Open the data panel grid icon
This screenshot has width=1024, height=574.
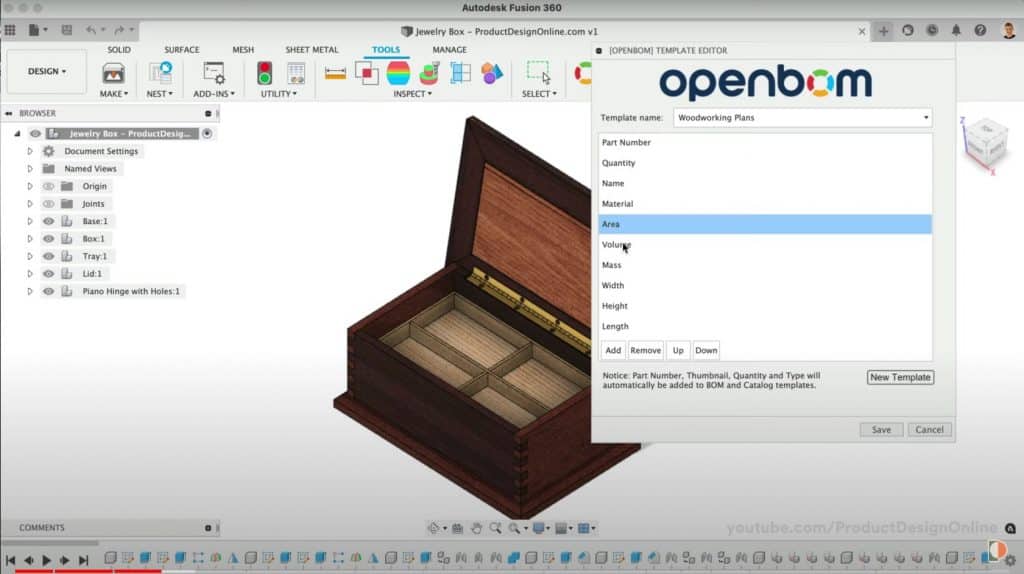(10, 30)
